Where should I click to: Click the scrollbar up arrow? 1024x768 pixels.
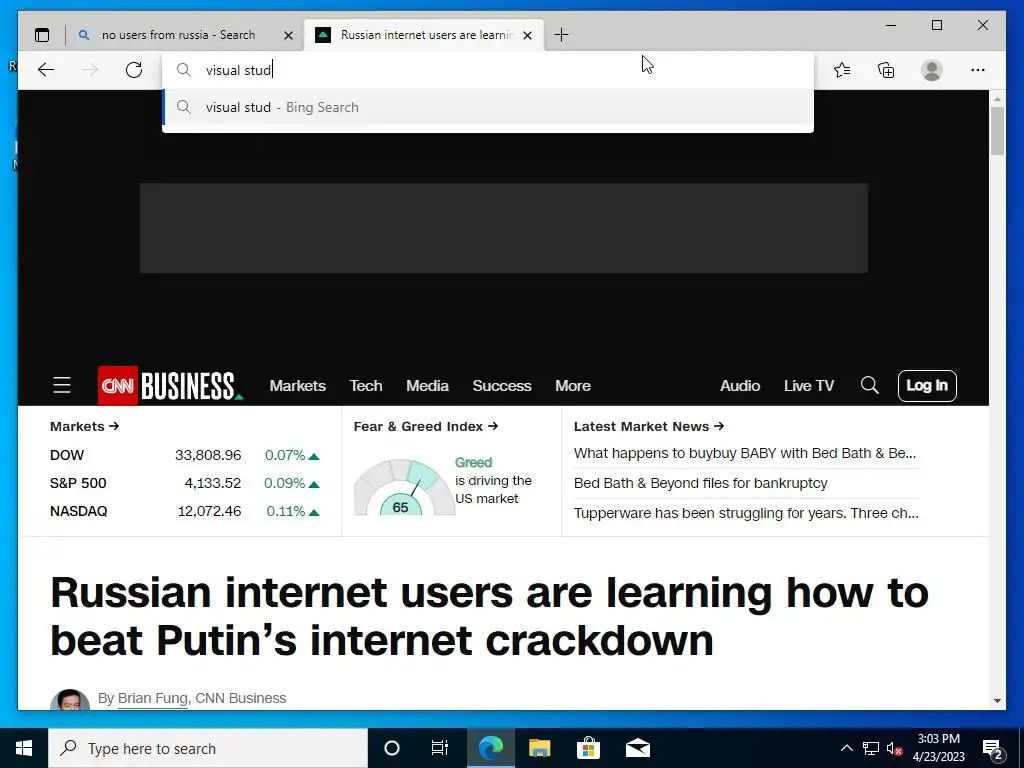tap(997, 99)
